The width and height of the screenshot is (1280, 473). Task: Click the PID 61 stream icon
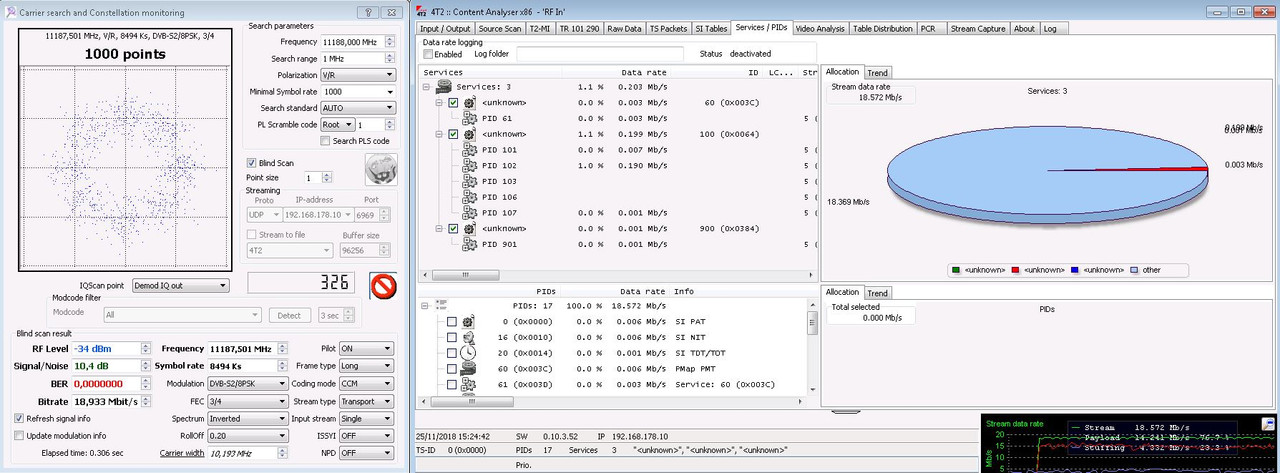pyautogui.click(x=469, y=118)
